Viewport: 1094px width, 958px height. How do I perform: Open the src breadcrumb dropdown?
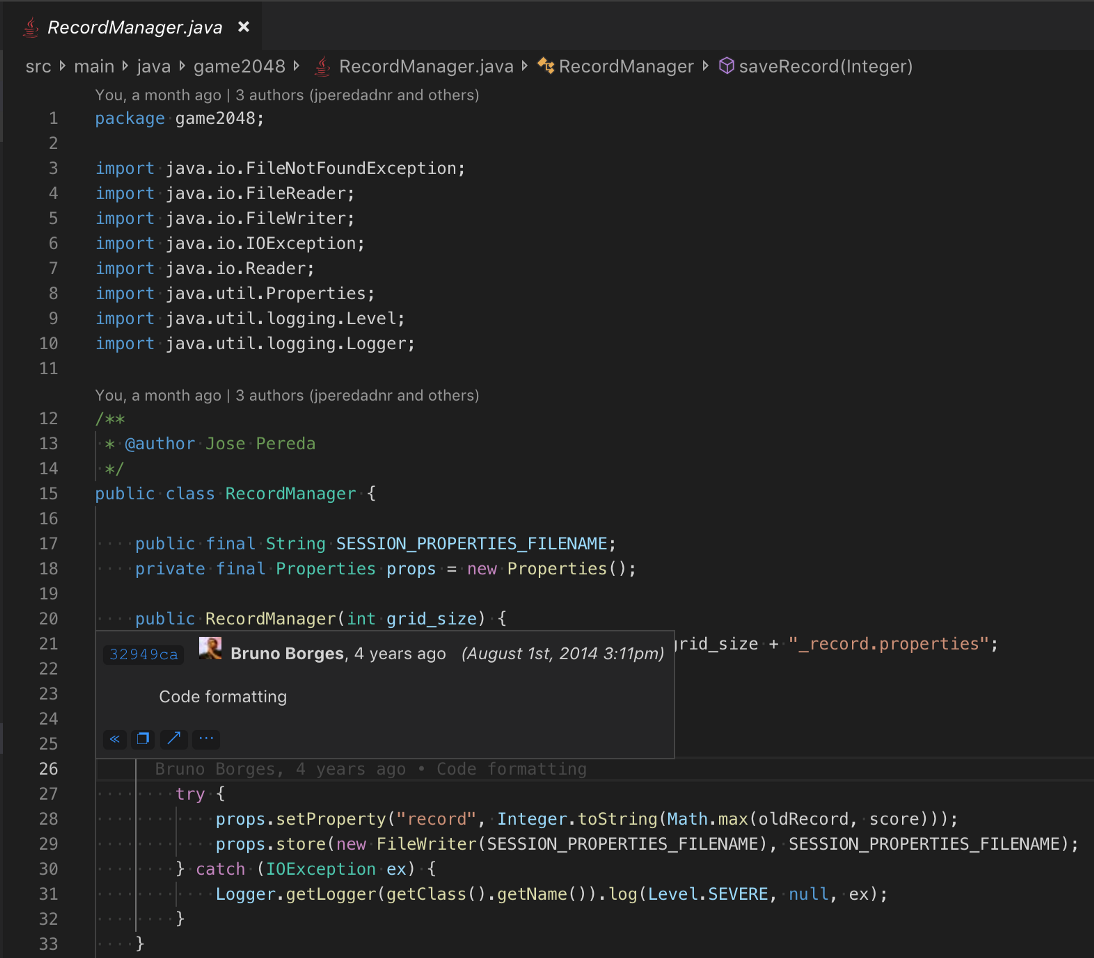(x=38, y=66)
